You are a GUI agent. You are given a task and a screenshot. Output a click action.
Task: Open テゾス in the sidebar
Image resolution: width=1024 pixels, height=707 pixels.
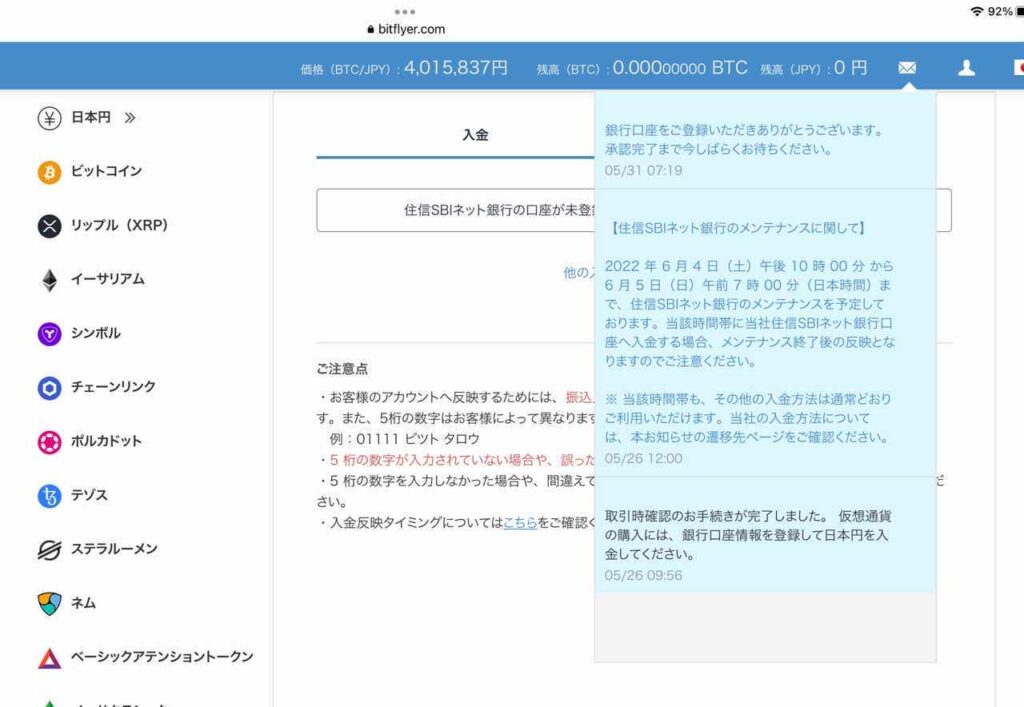[89, 495]
